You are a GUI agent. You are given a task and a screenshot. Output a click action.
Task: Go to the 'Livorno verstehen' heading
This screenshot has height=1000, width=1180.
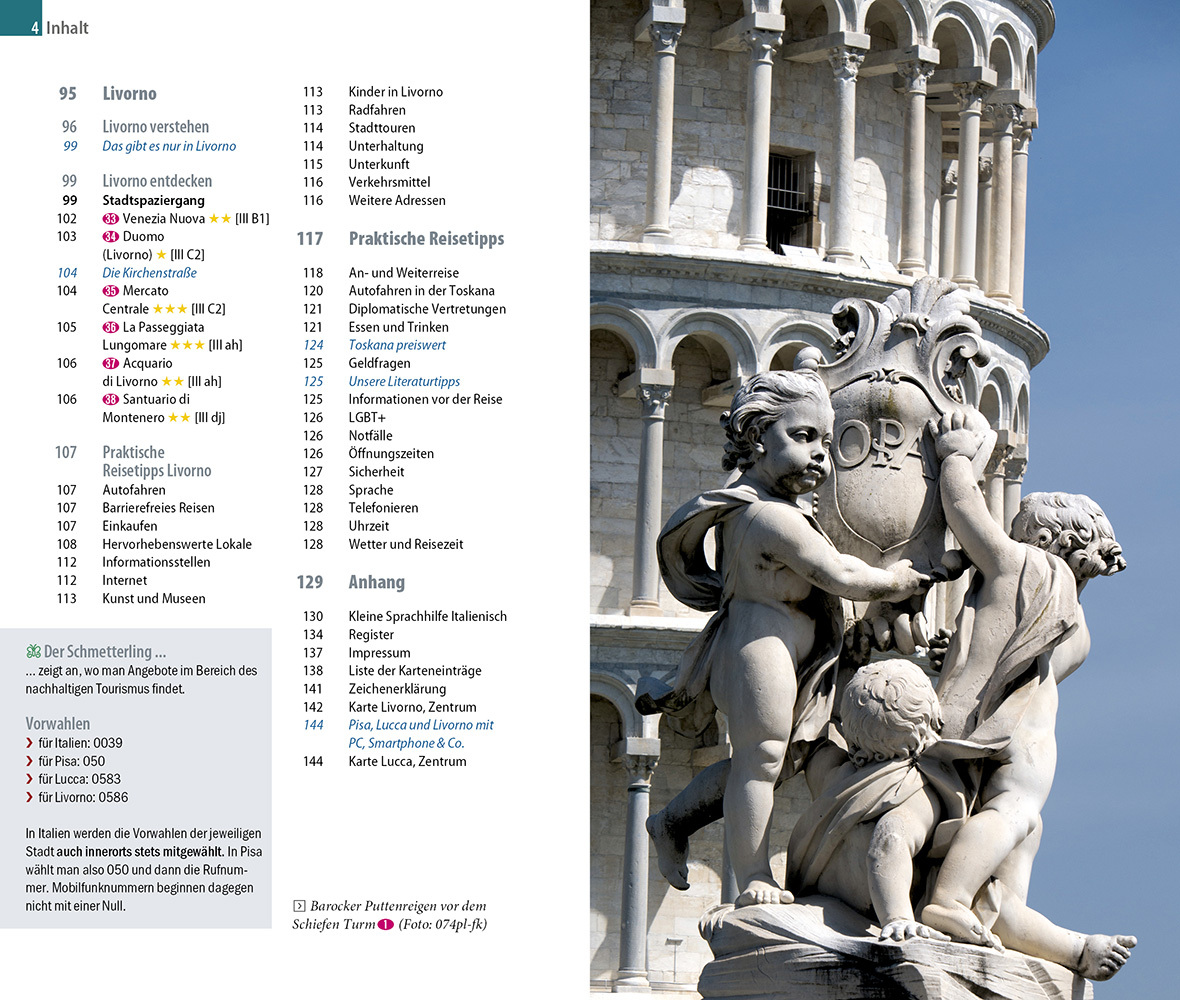[x=156, y=127]
